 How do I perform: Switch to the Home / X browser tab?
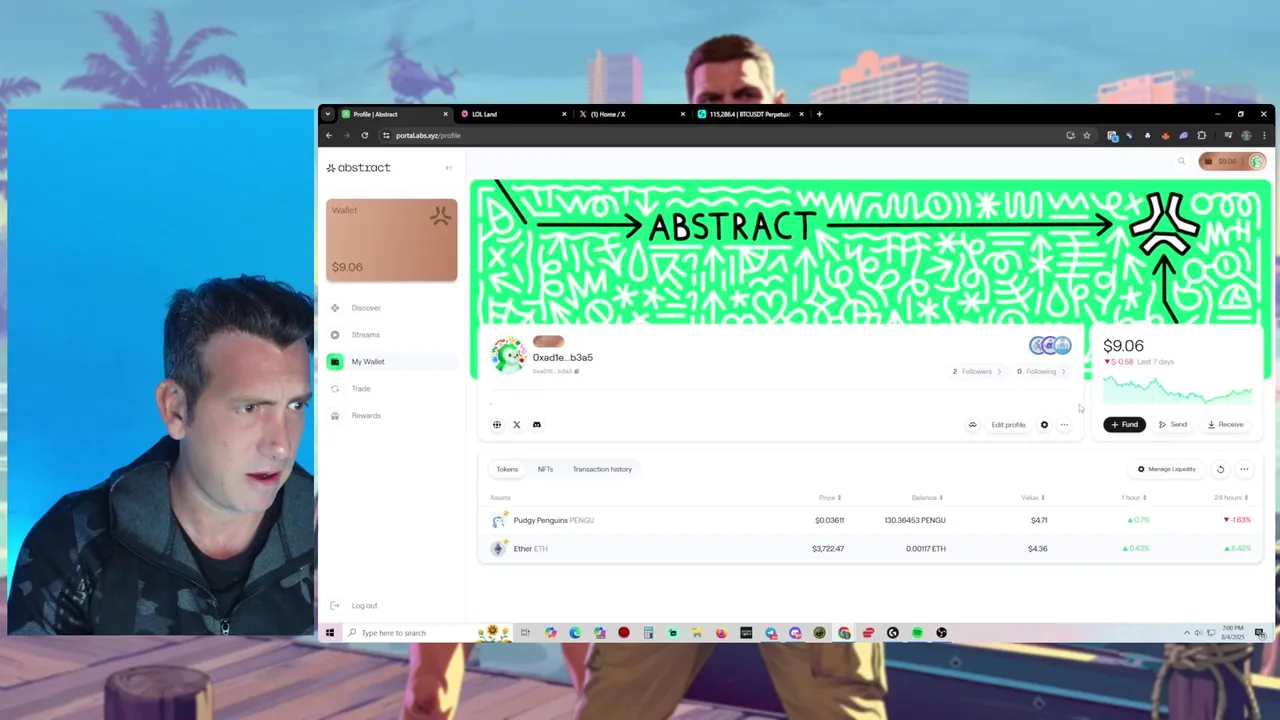pyautogui.click(x=632, y=114)
